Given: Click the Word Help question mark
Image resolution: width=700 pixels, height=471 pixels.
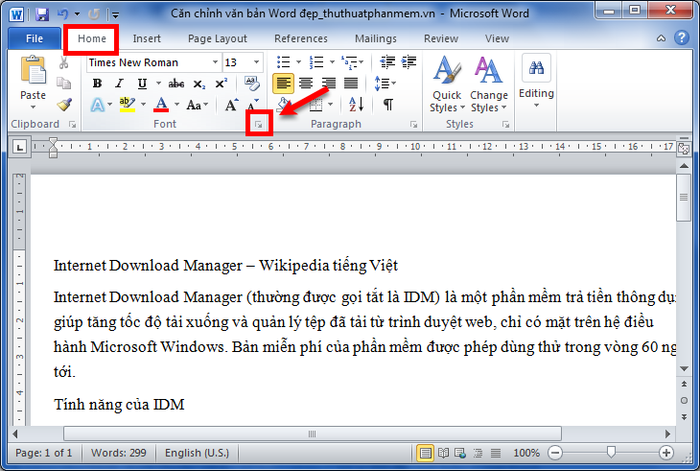Looking at the screenshot, I should point(682,38).
